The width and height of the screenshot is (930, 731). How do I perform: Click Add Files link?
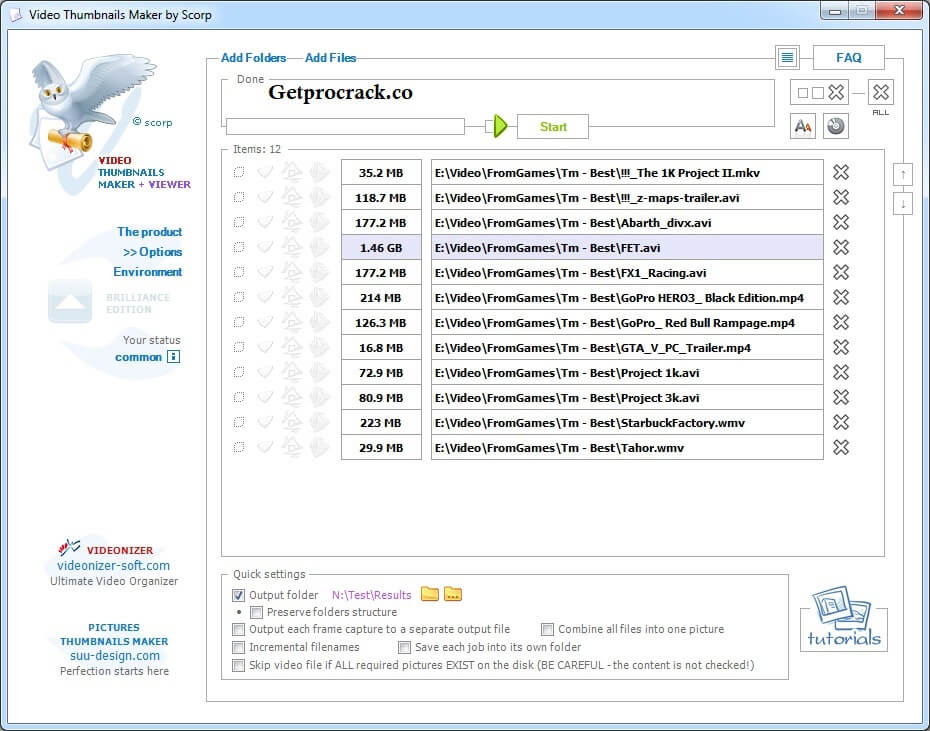[x=330, y=58]
